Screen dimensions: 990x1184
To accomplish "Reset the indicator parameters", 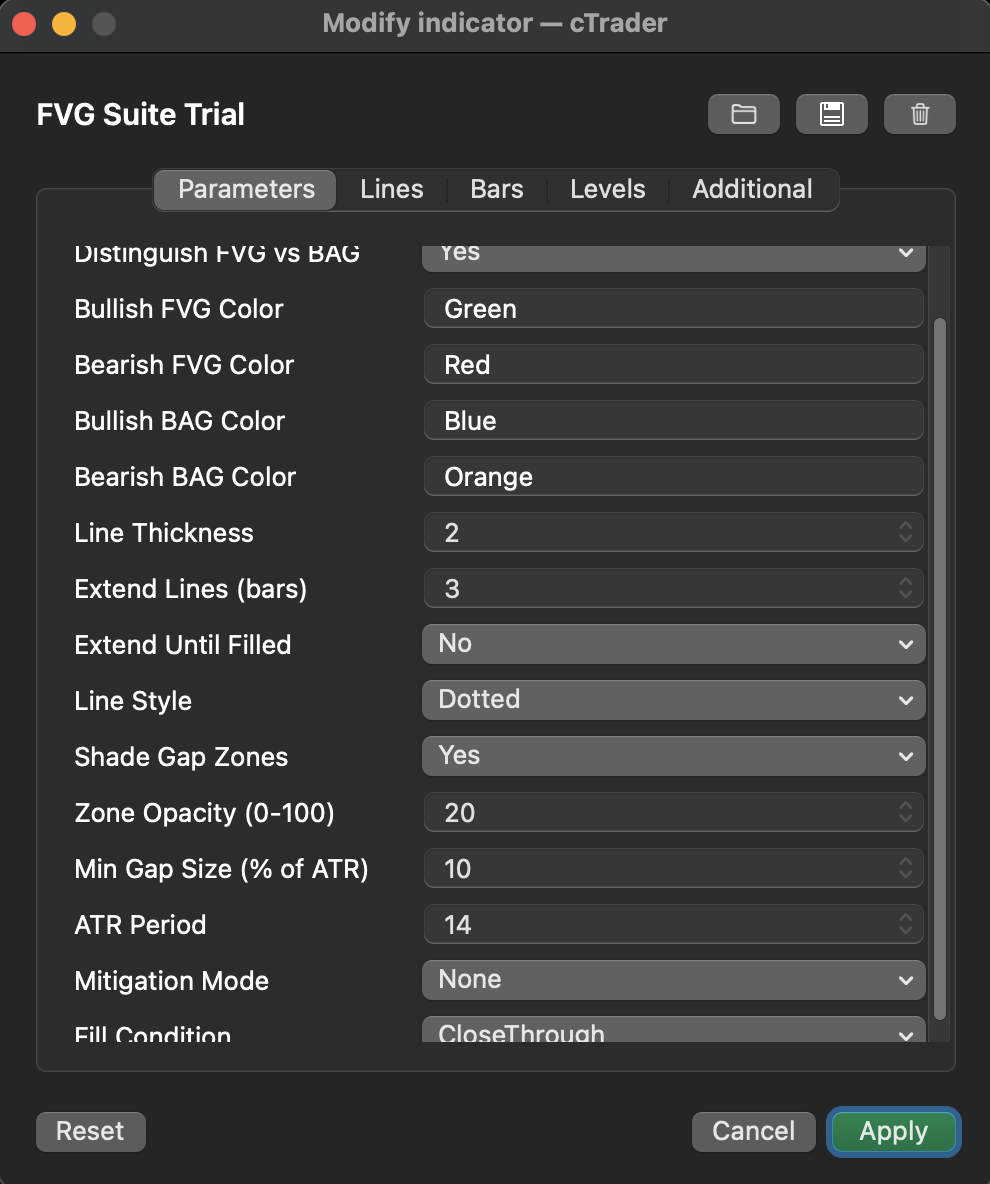I will click(x=90, y=1131).
